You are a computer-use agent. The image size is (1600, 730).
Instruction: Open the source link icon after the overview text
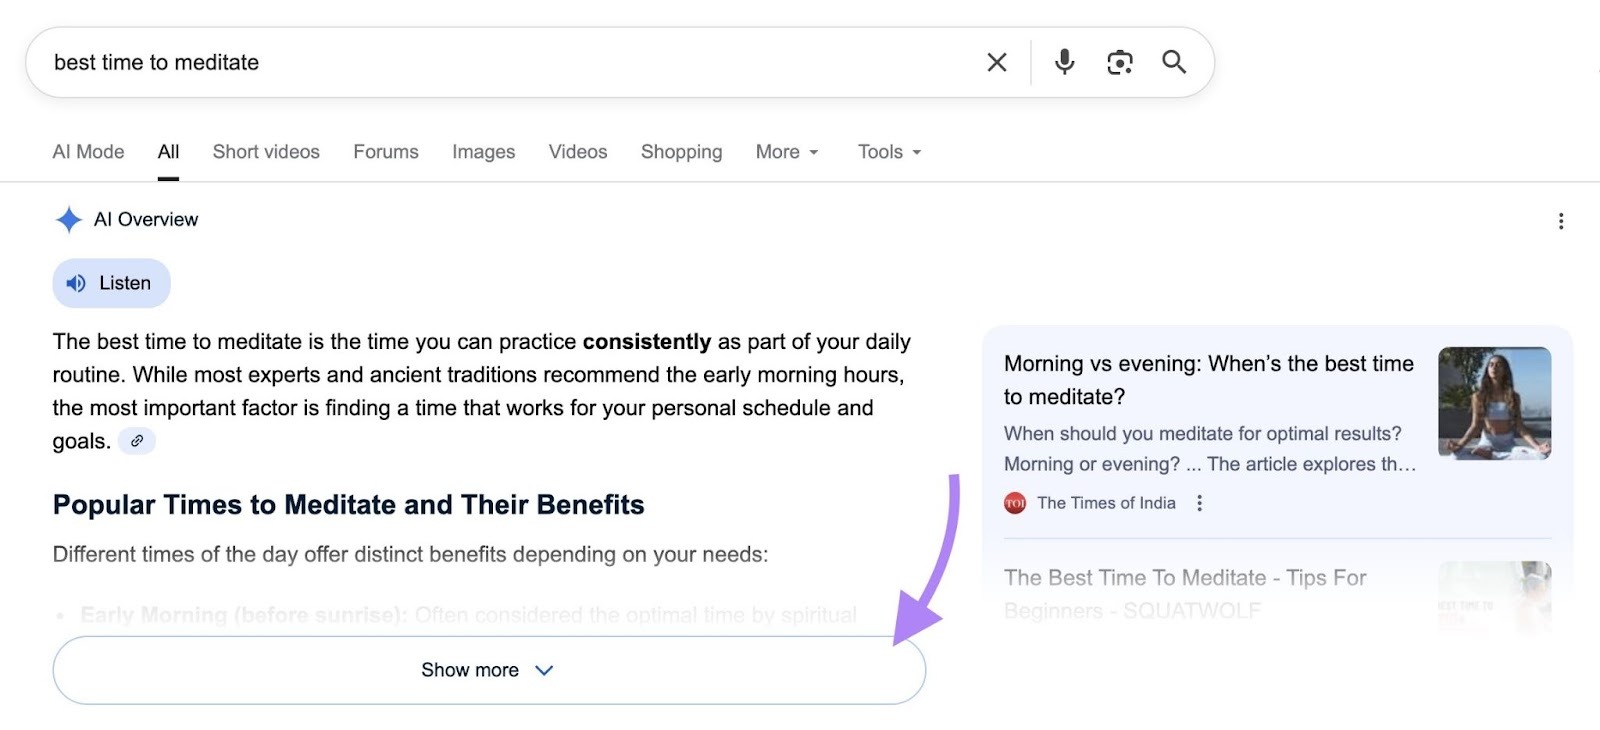(x=137, y=440)
